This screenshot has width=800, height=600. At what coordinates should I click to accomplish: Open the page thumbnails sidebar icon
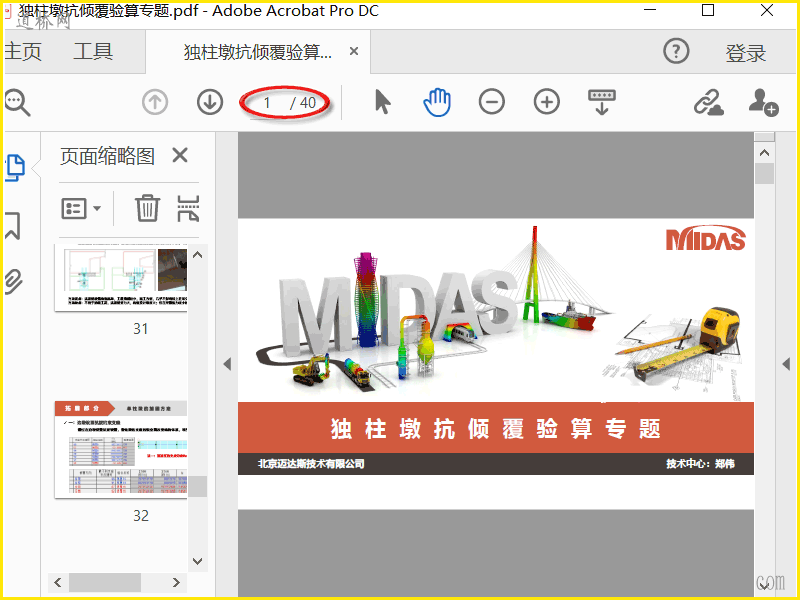15,167
